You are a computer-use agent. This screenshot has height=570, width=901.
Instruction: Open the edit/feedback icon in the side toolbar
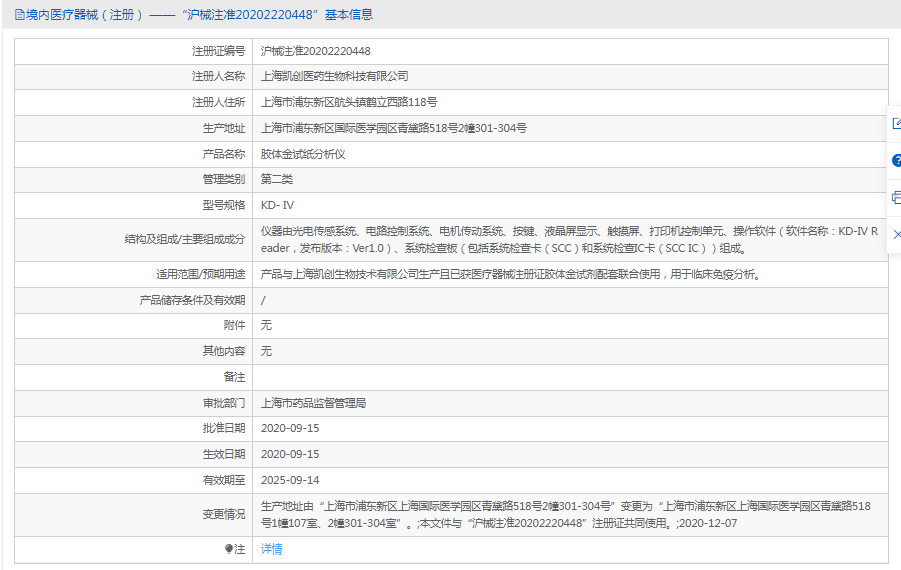pos(896,124)
